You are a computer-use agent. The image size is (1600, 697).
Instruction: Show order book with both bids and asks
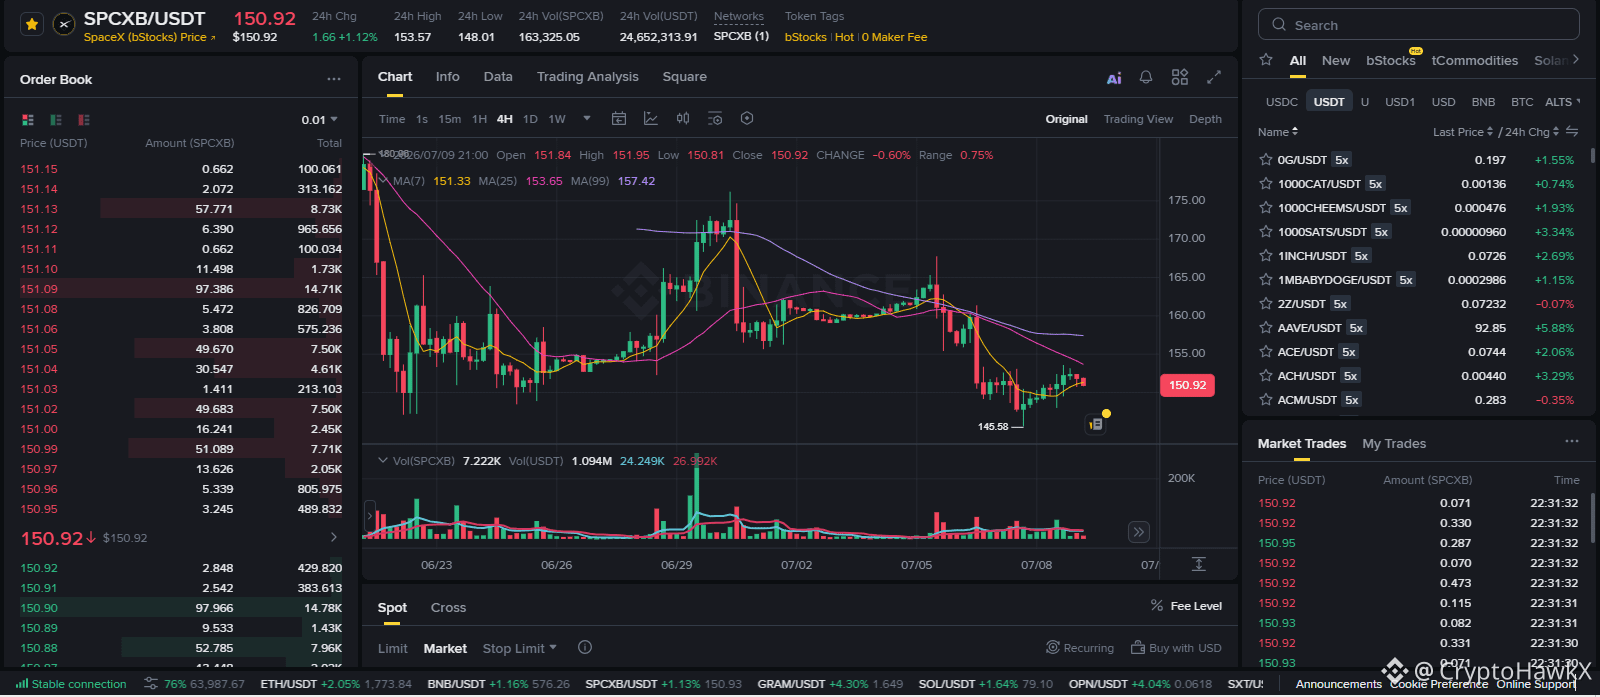coord(28,120)
